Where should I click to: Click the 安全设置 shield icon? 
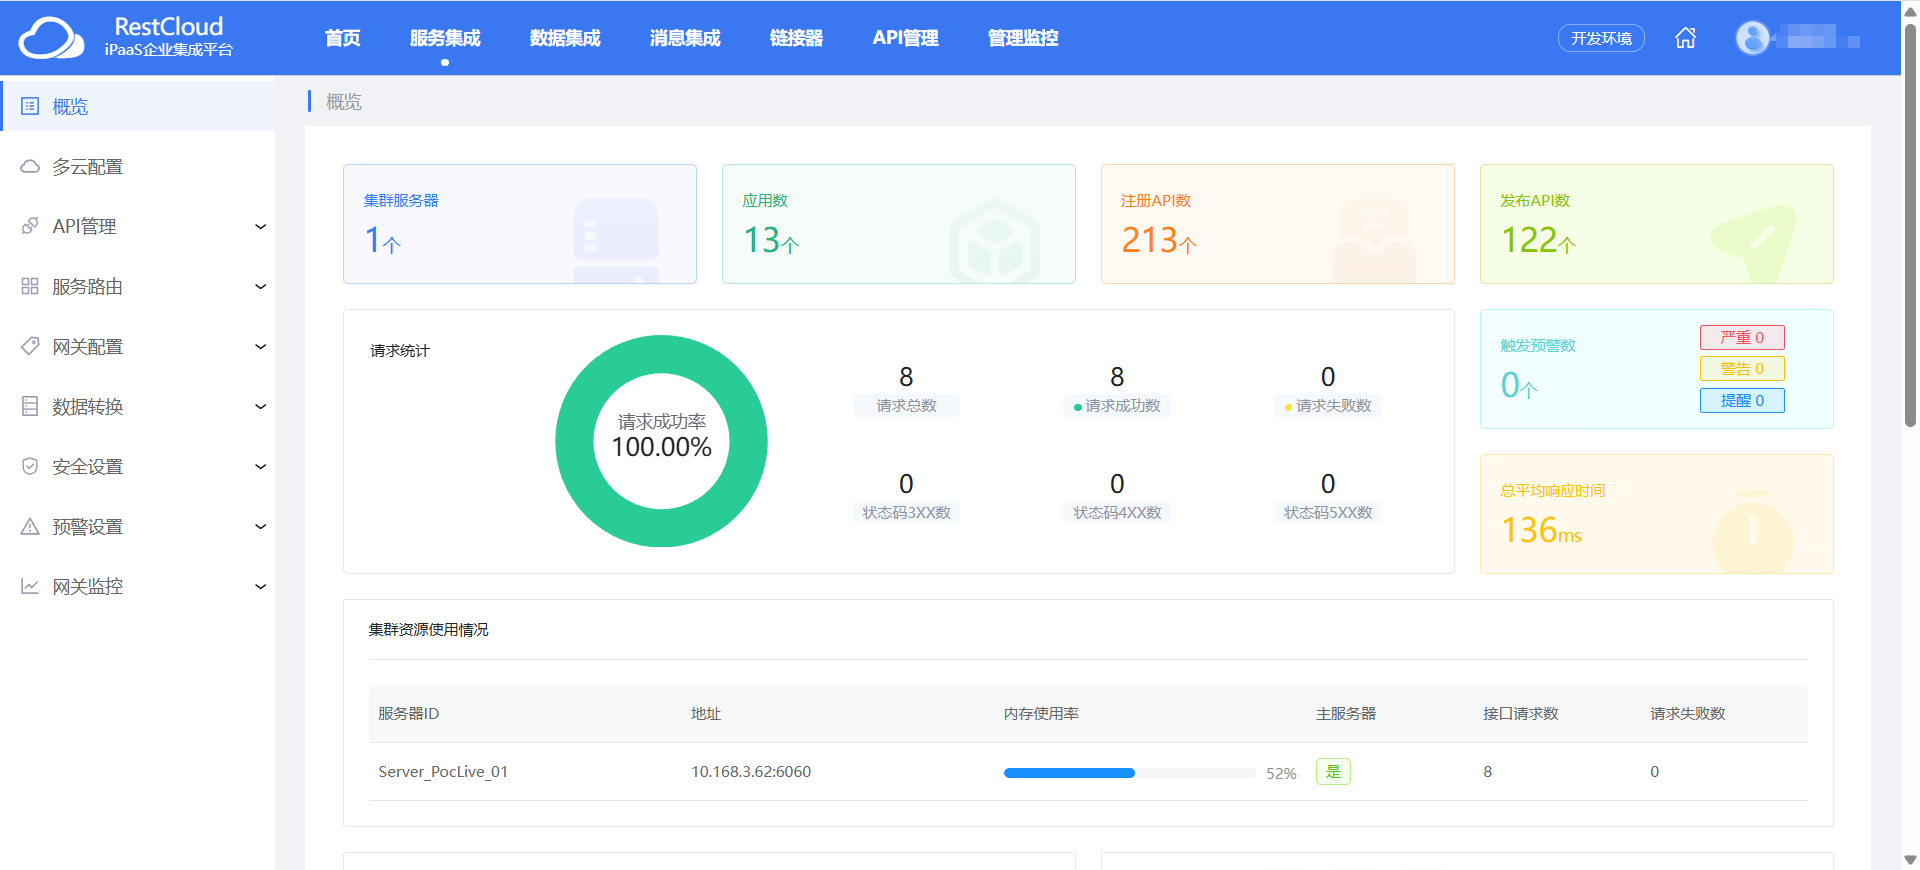click(x=30, y=466)
